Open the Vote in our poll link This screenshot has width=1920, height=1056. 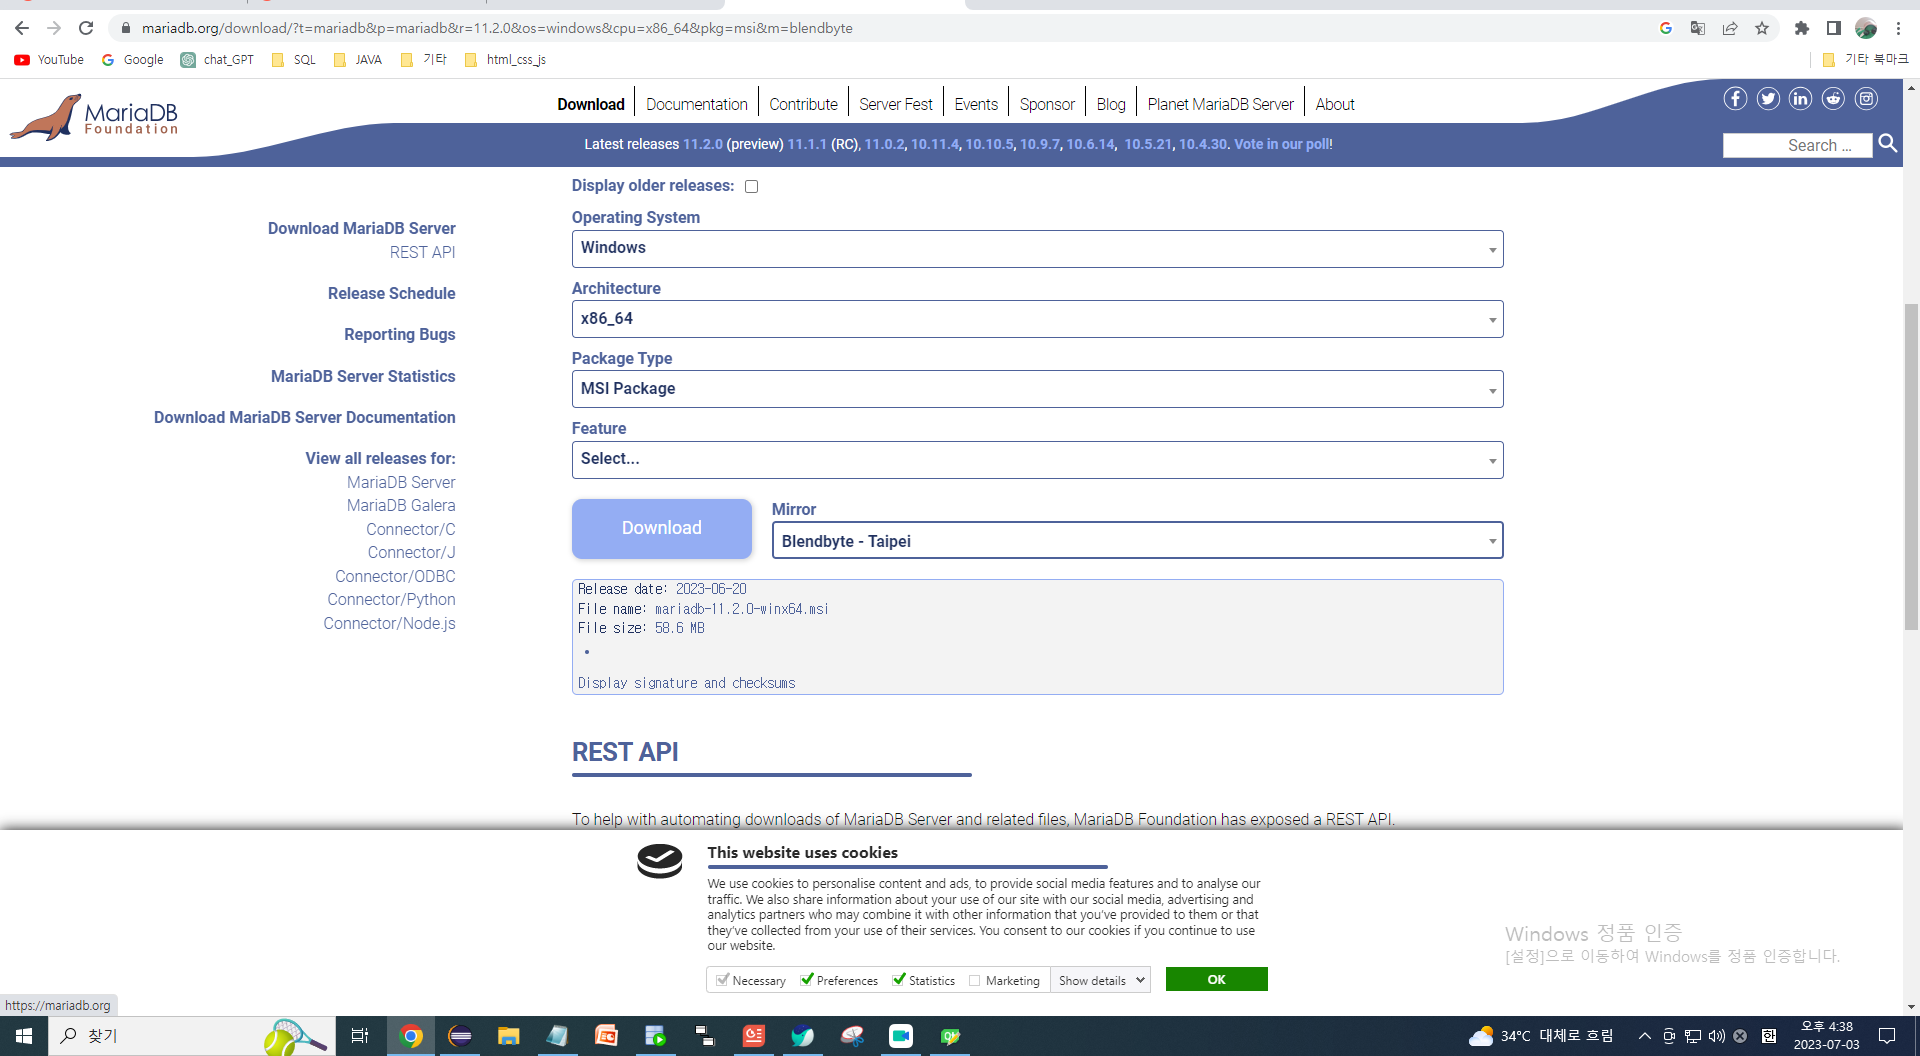[x=1283, y=144]
